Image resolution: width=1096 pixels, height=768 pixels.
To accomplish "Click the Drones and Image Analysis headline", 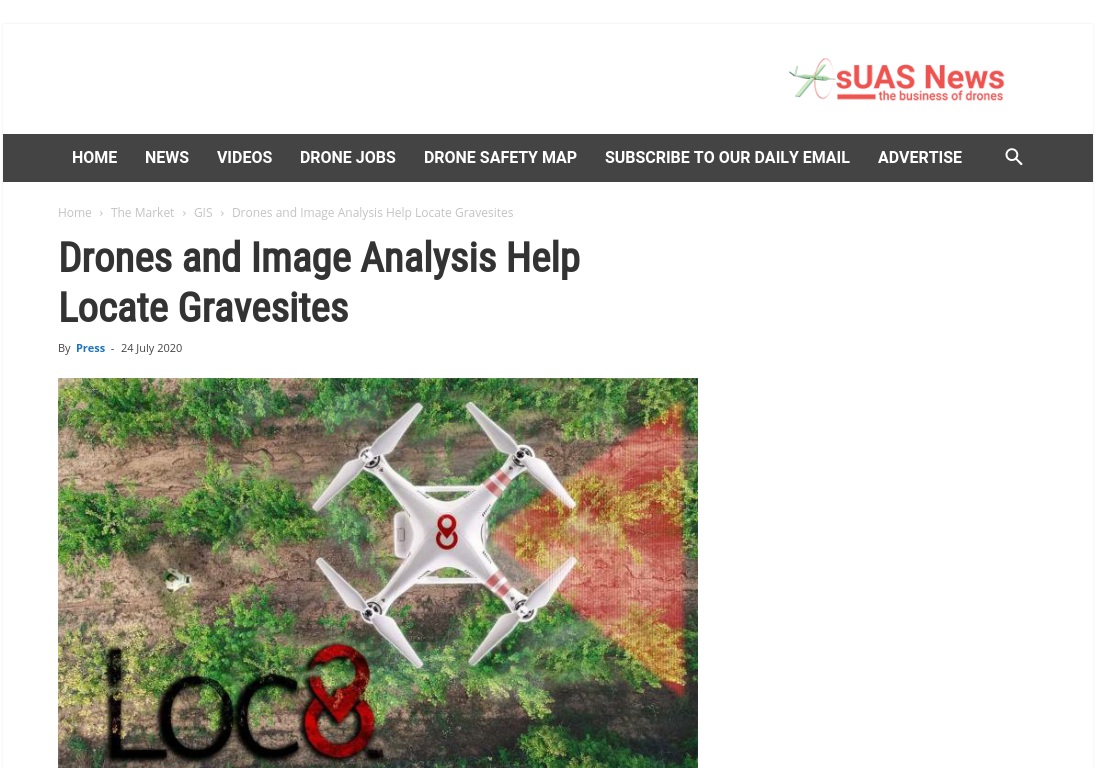I will [x=319, y=282].
